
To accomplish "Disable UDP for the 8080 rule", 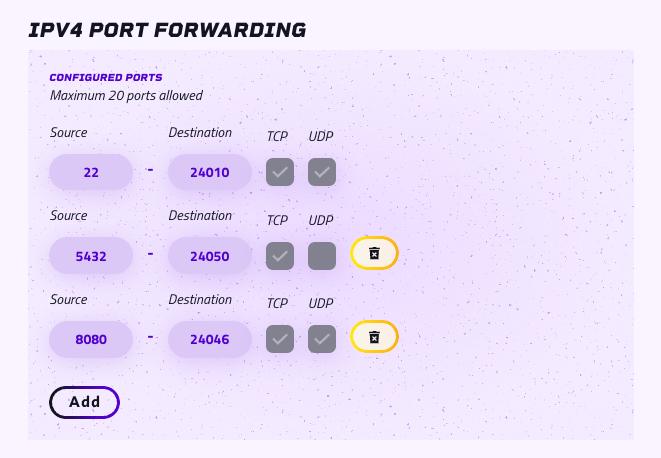I will tap(322, 339).
